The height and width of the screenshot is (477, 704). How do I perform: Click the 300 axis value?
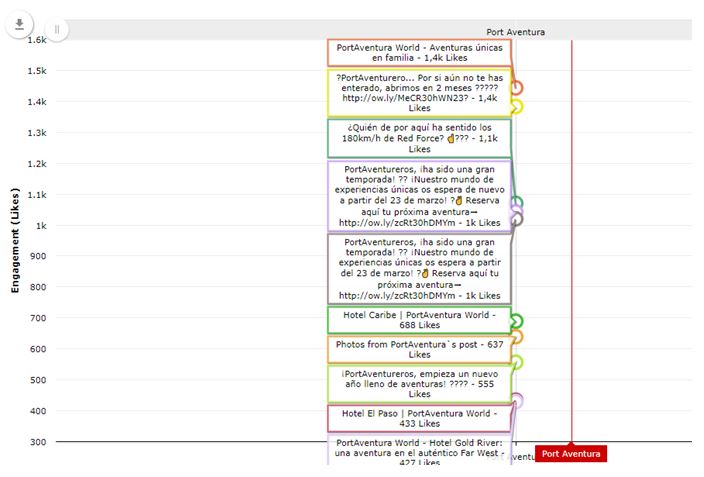tap(38, 442)
